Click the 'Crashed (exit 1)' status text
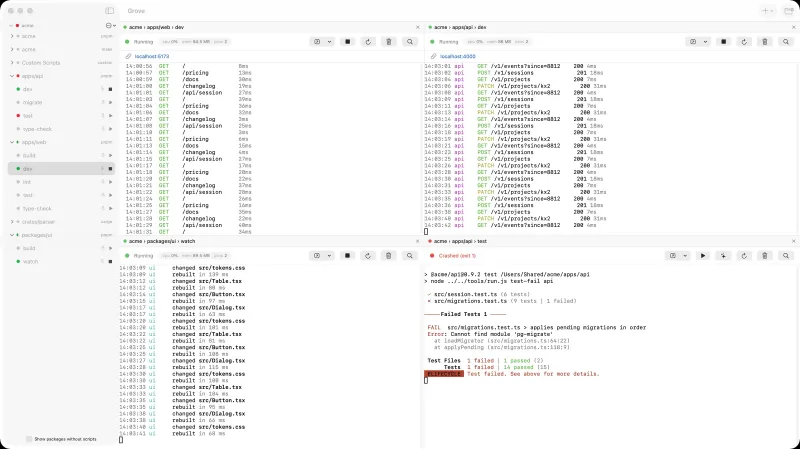Viewport: 800px width, 449px height. tap(457, 256)
